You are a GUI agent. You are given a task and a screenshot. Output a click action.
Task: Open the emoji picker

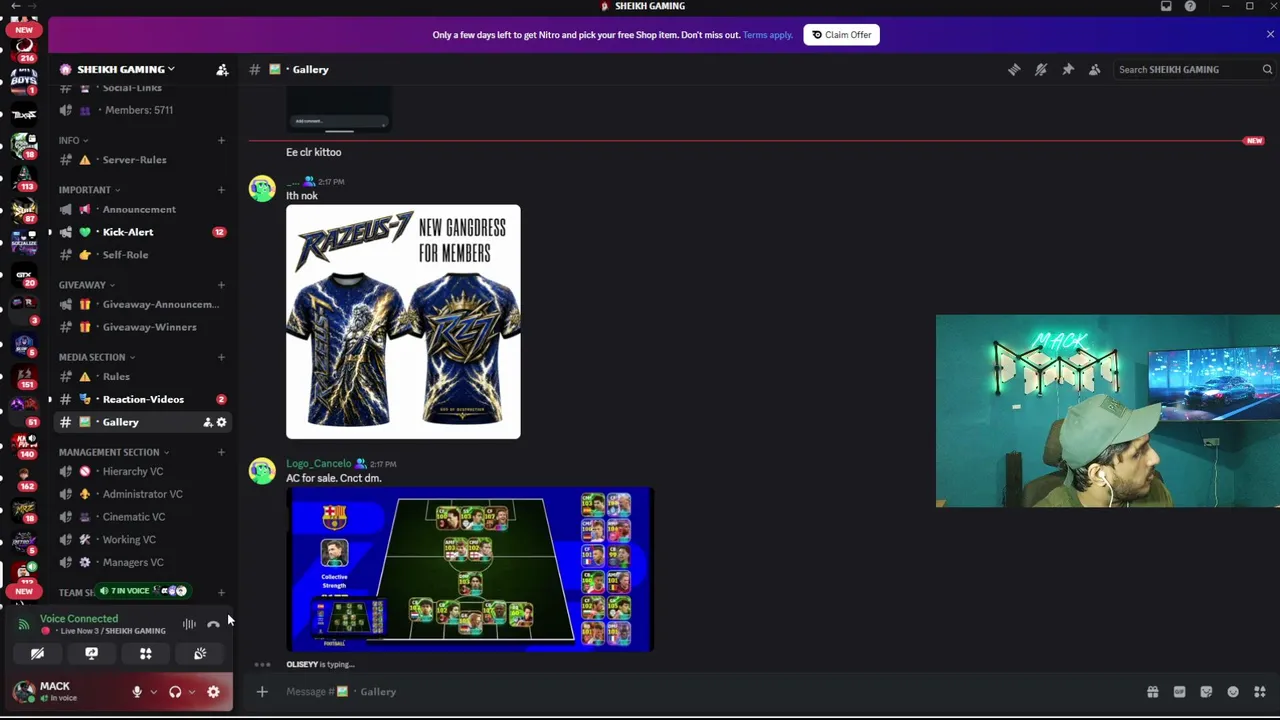(x=1233, y=692)
